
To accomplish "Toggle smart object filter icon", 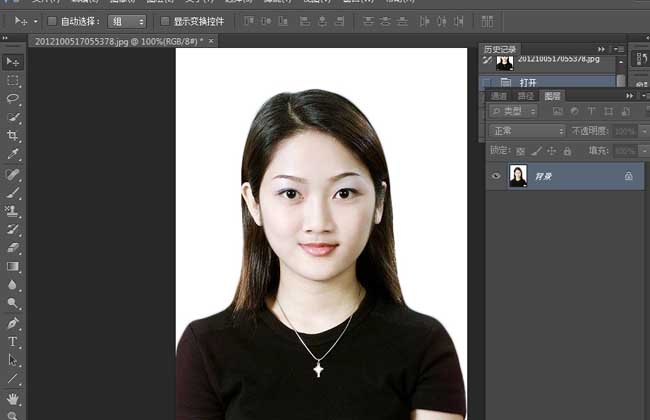I will point(626,111).
